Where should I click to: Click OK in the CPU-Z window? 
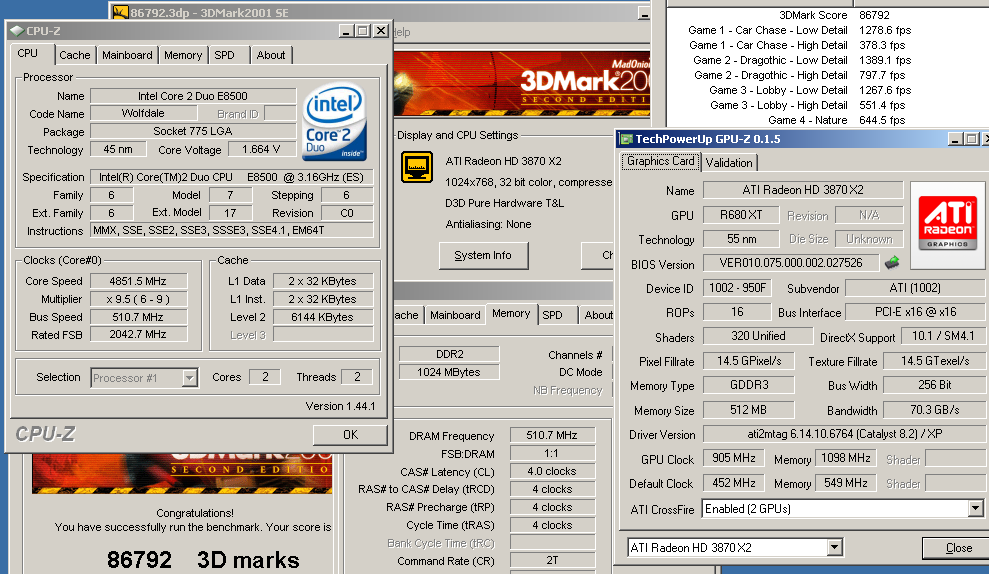[x=351, y=435]
